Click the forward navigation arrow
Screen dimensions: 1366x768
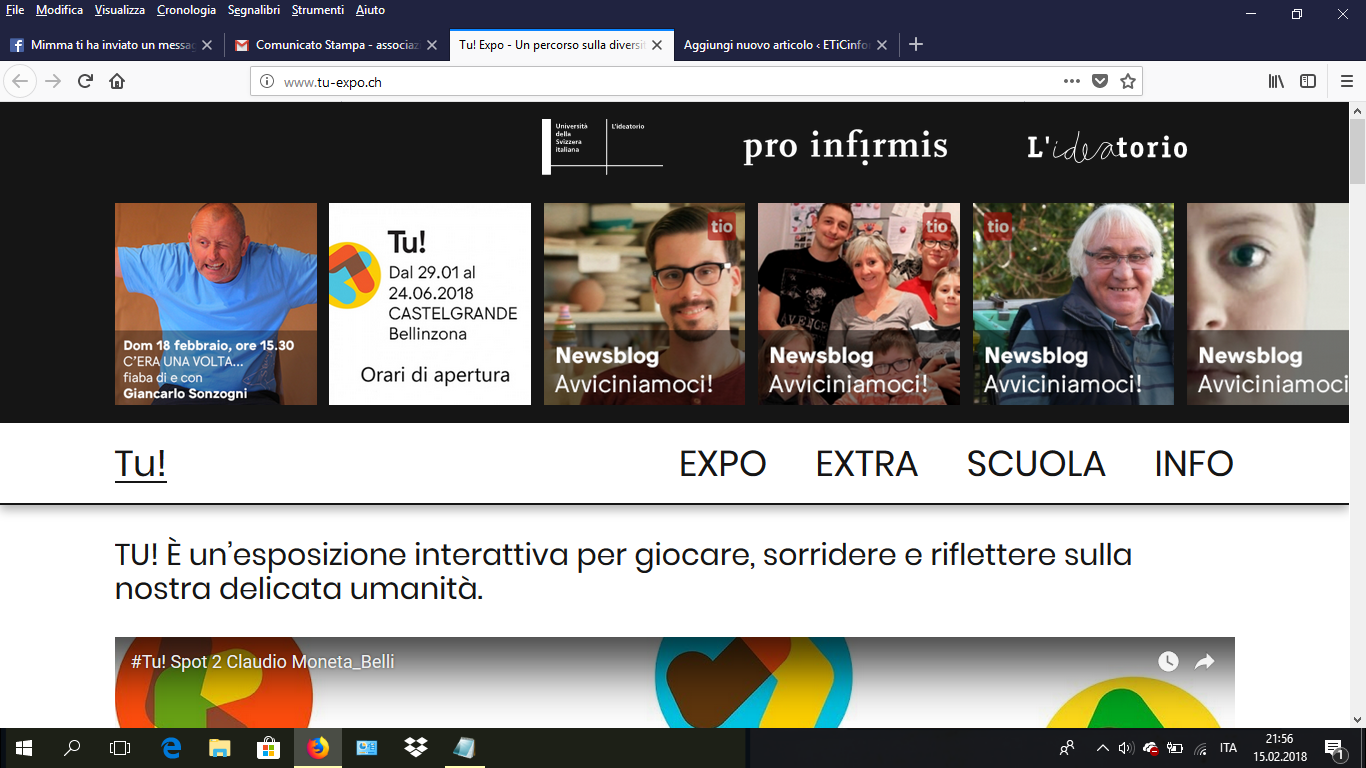tap(53, 82)
